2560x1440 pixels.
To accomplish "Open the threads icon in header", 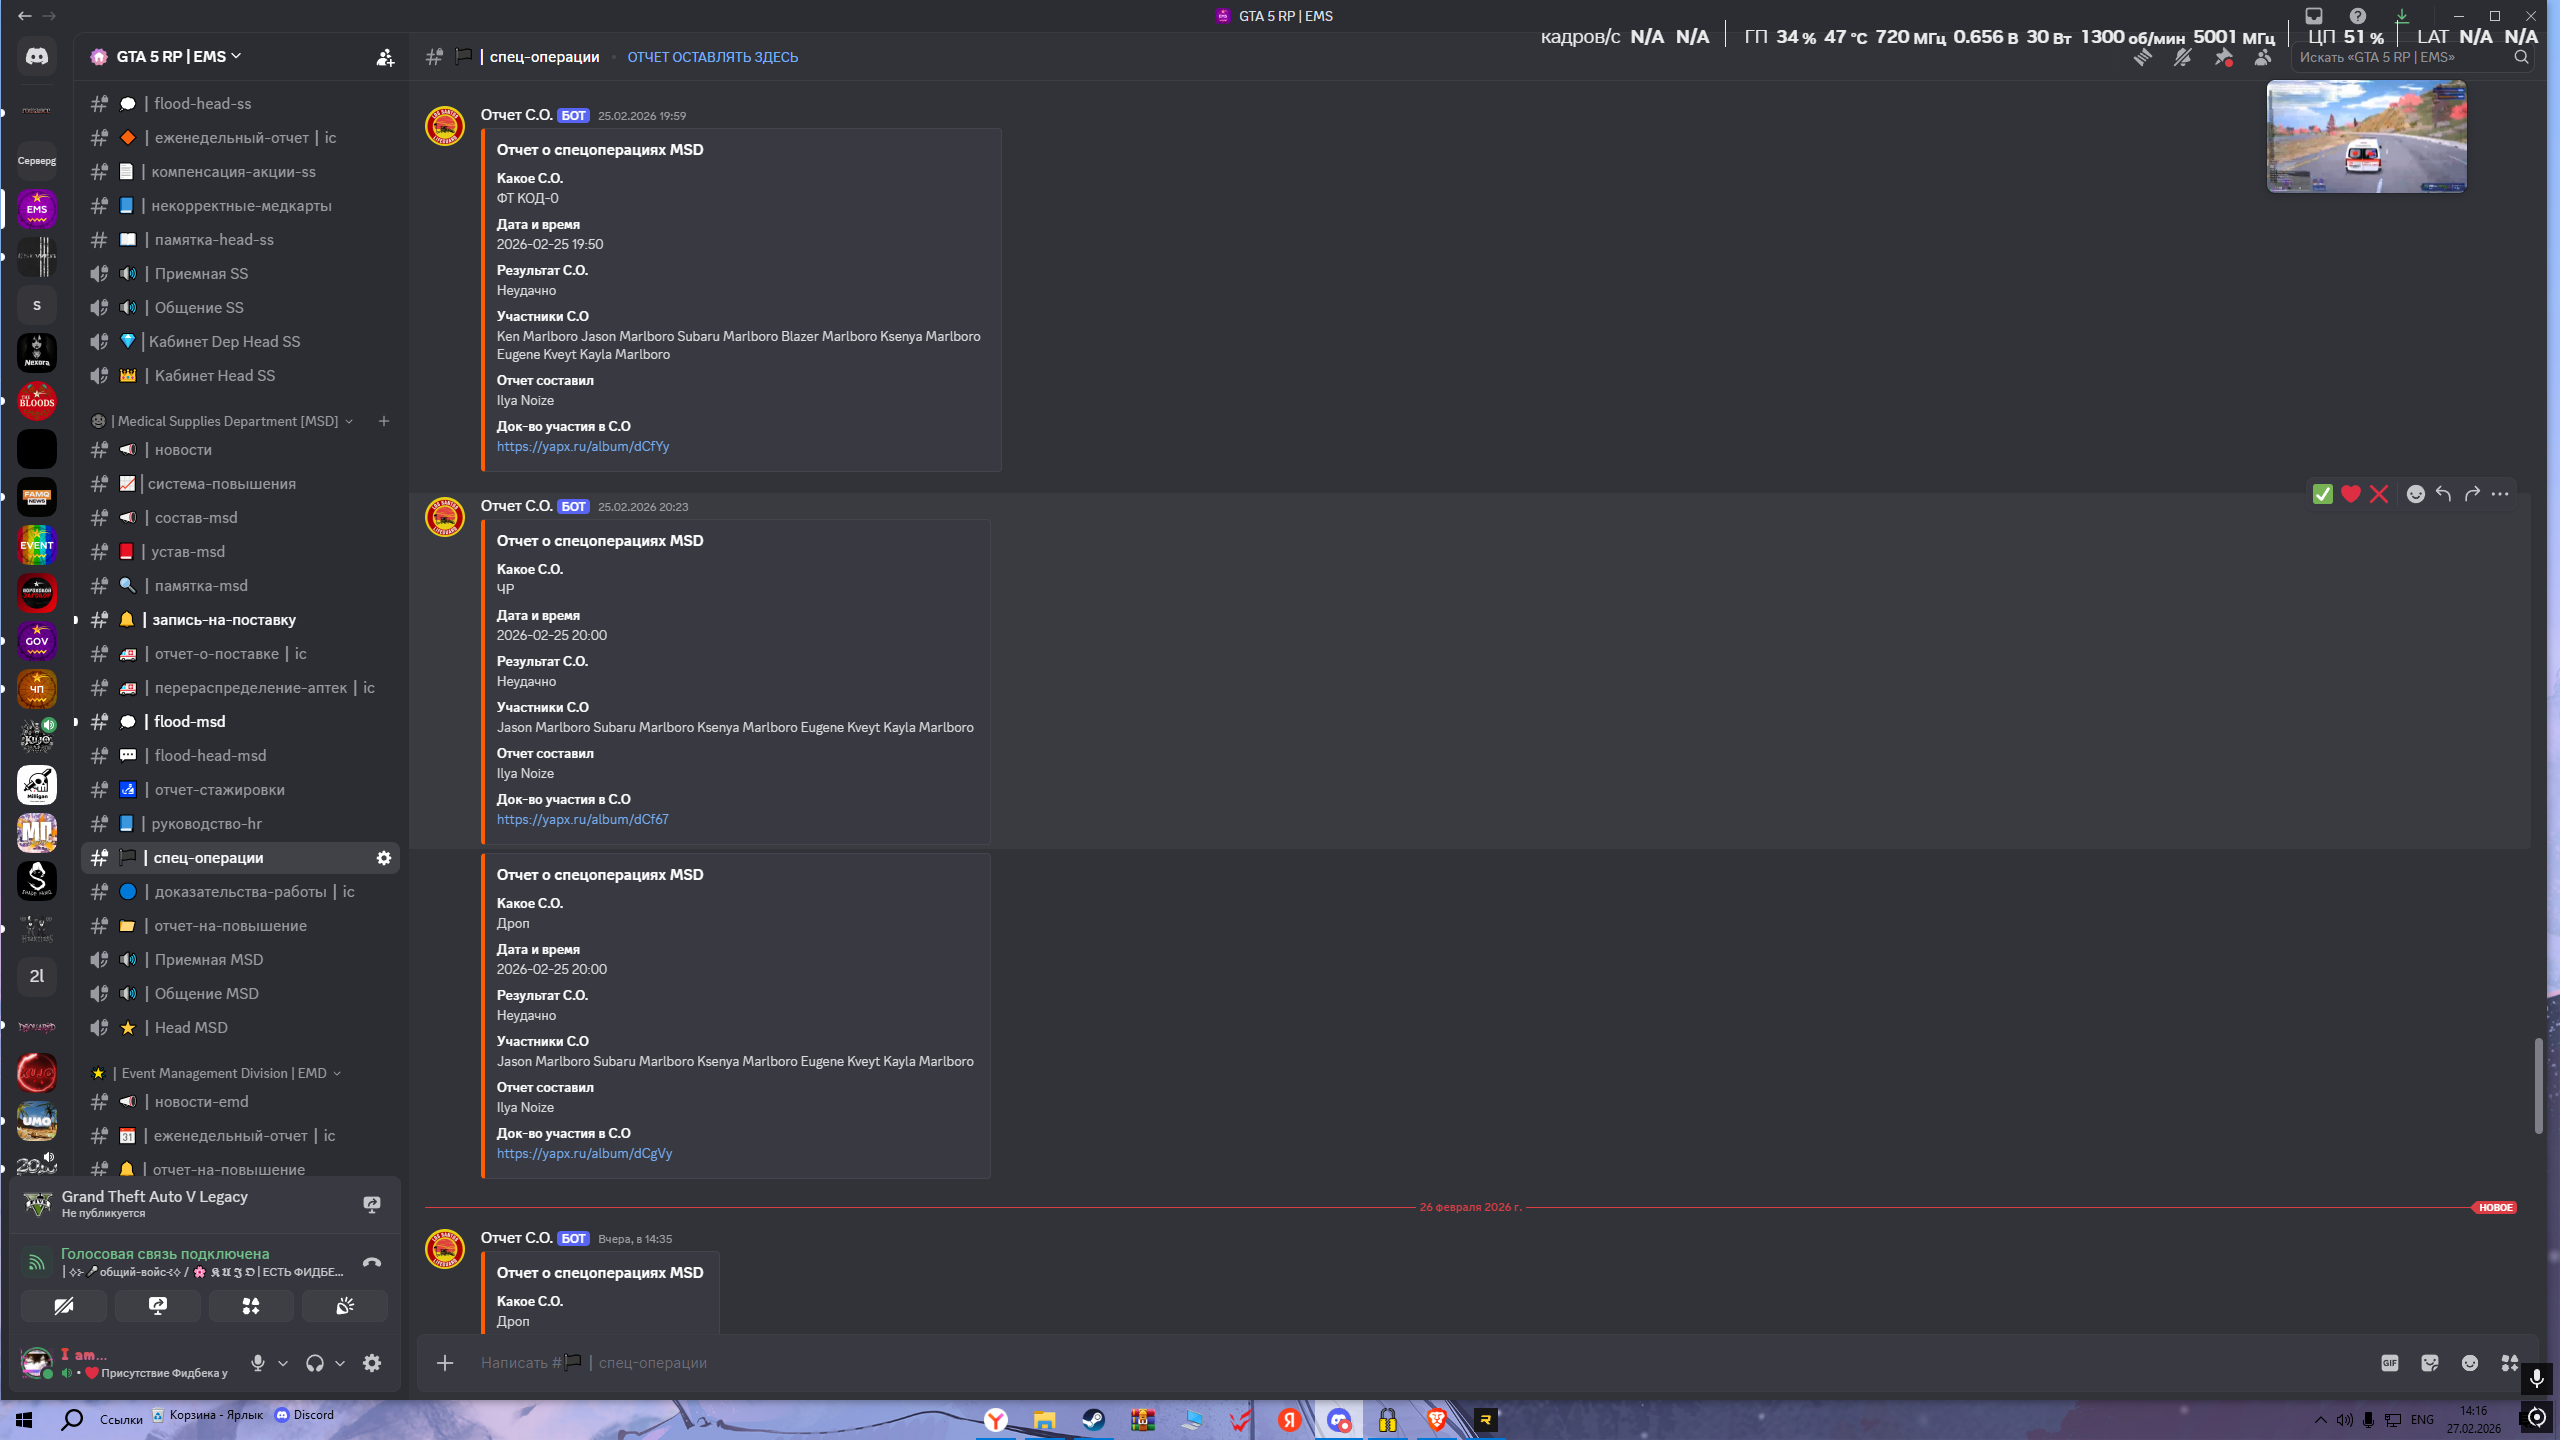I will (x=2142, y=58).
